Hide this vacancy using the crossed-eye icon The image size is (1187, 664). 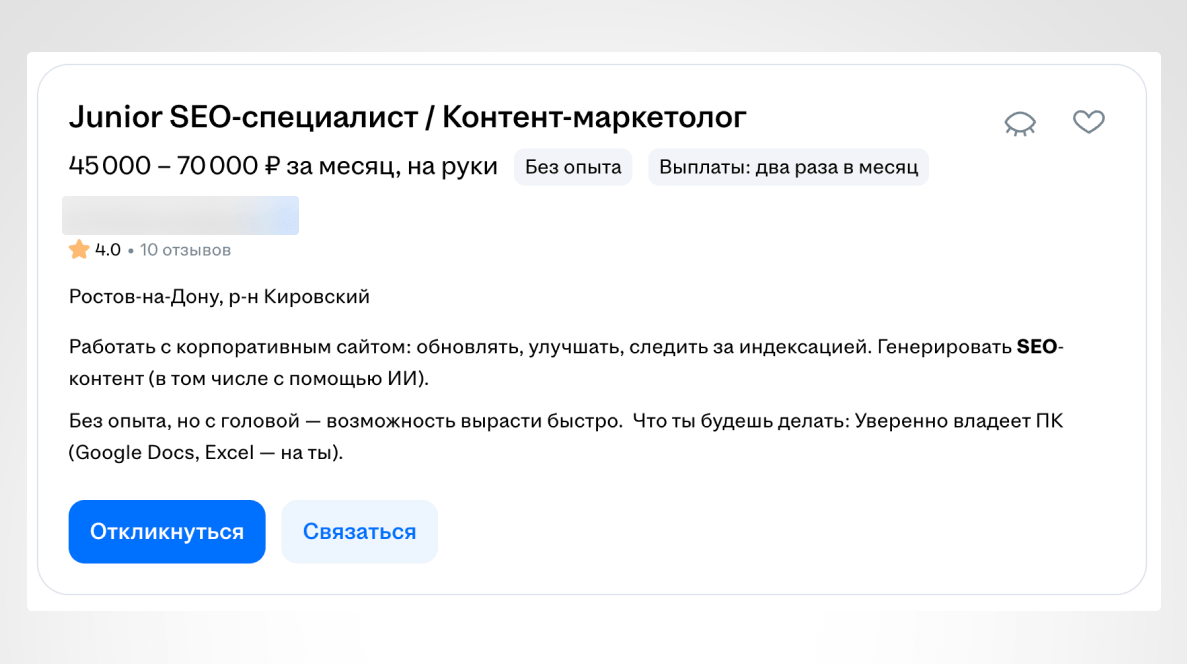[x=1020, y=121]
